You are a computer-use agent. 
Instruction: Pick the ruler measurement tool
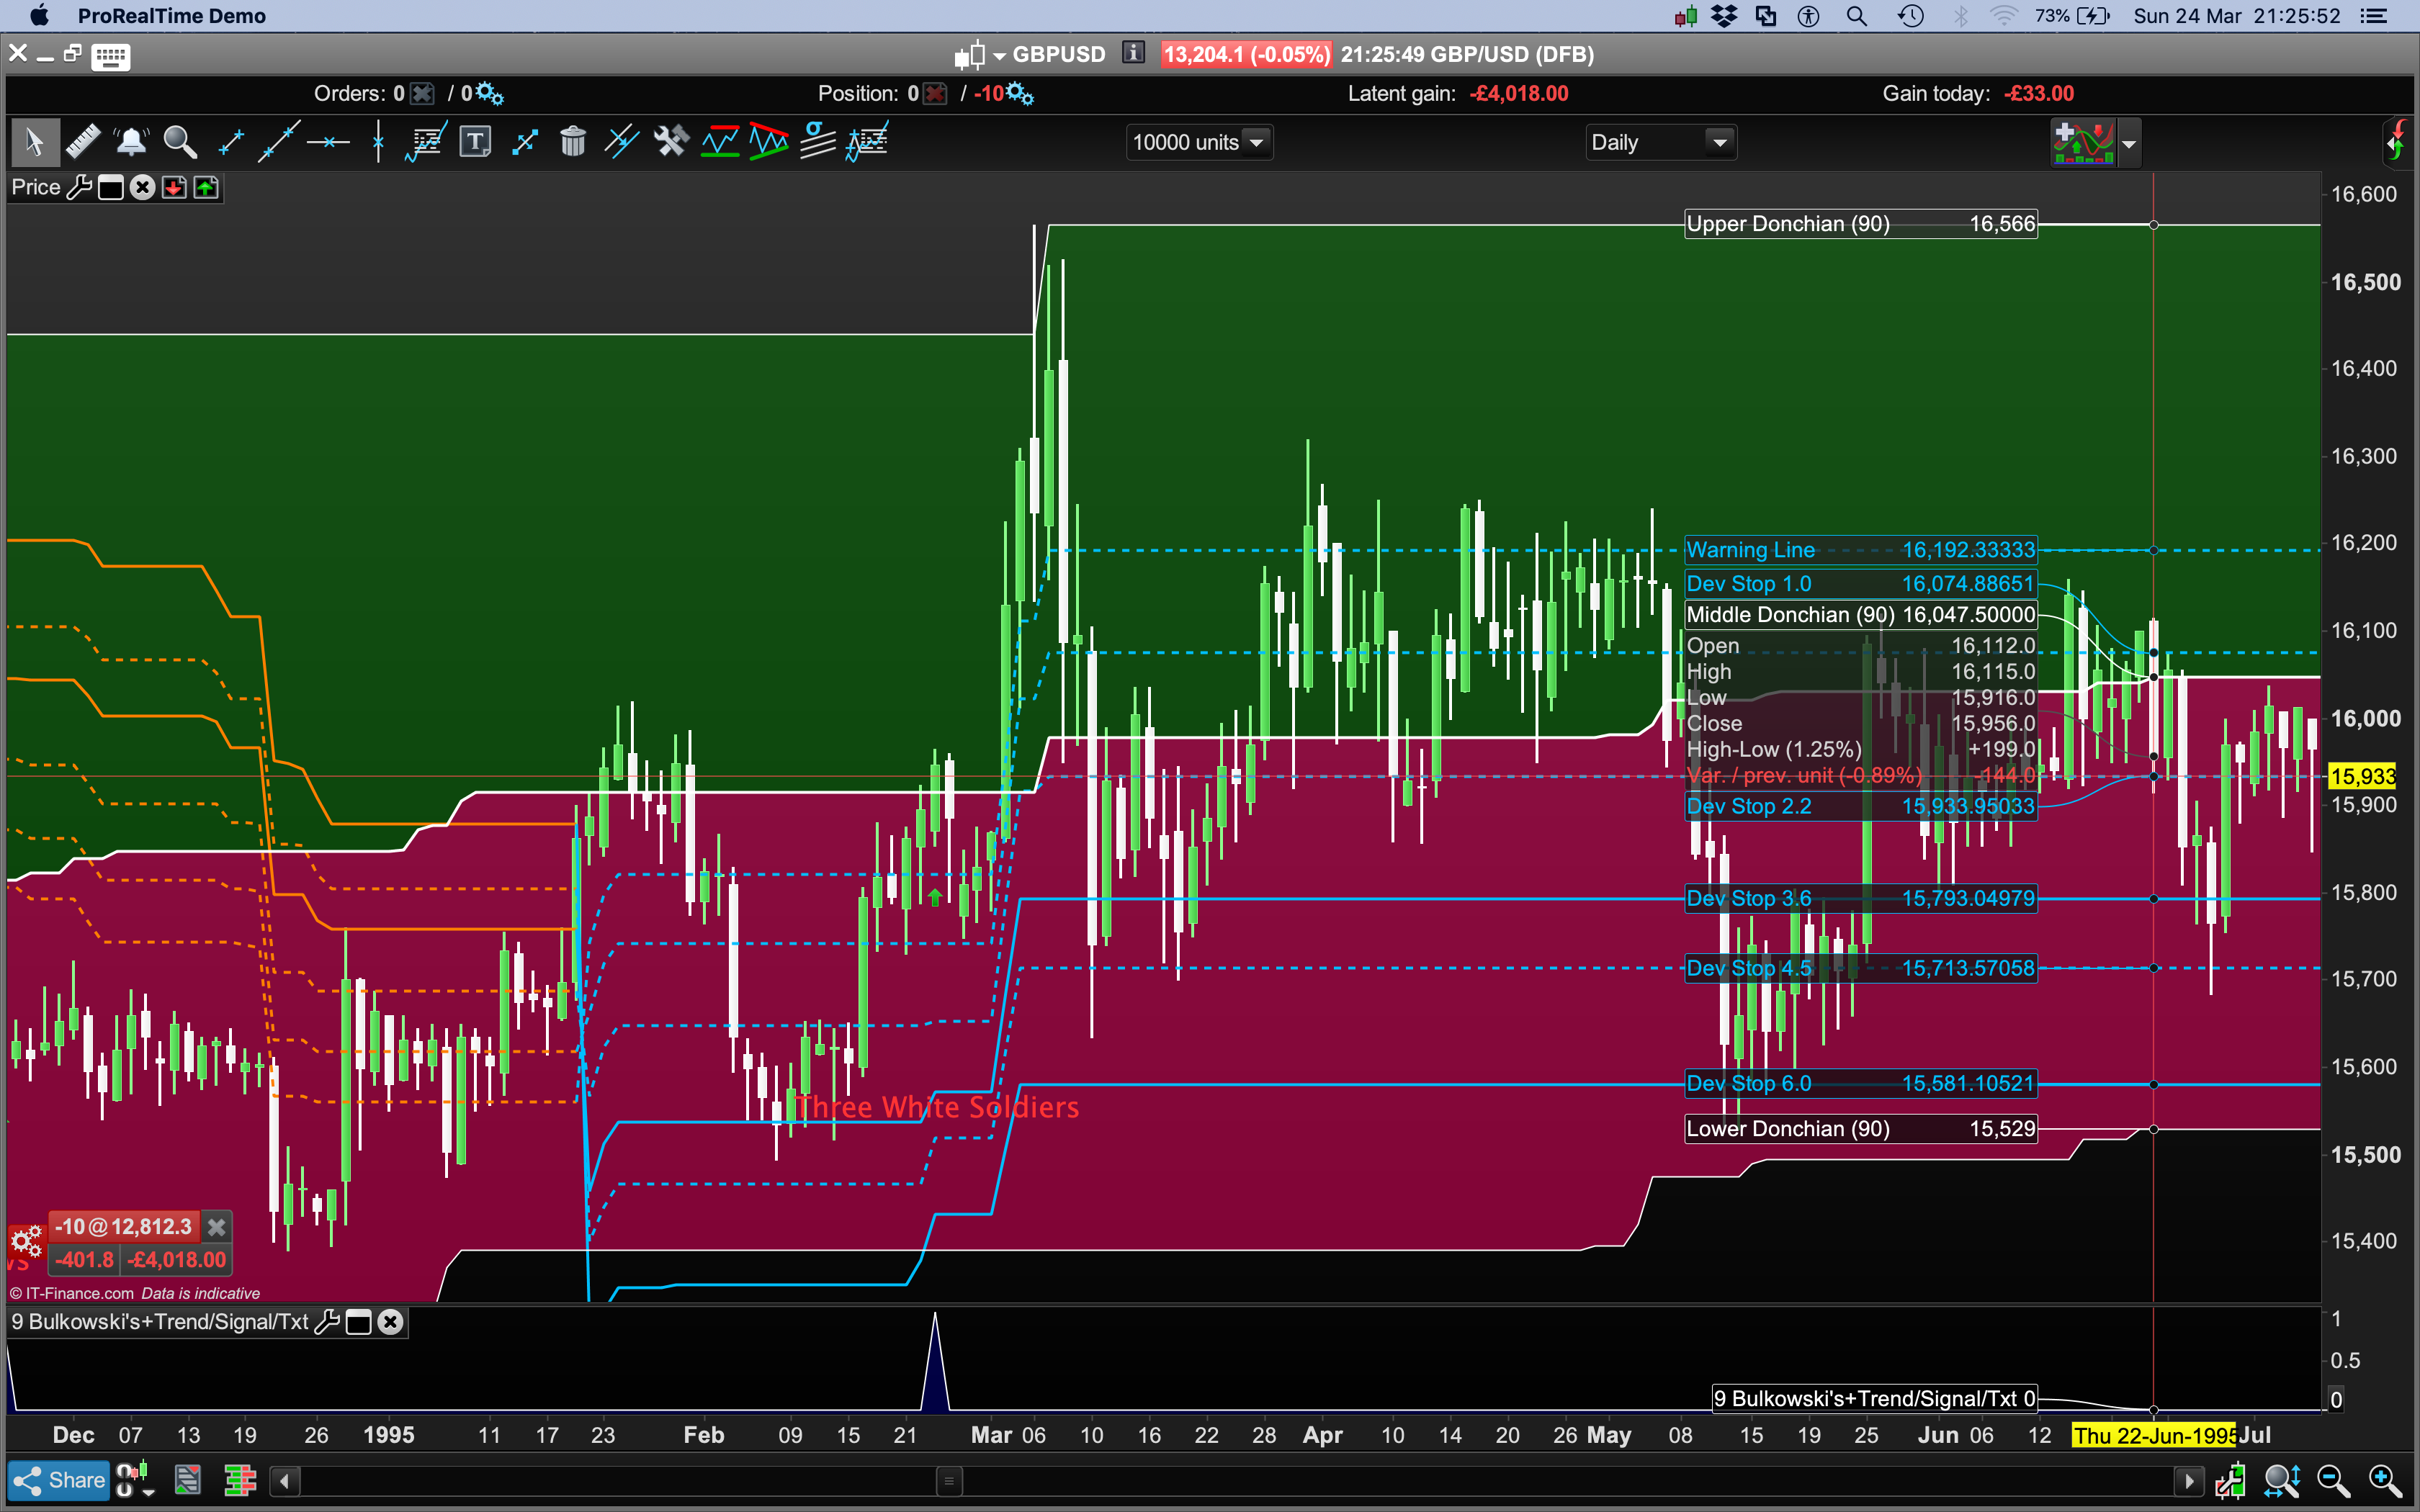pyautogui.click(x=83, y=142)
